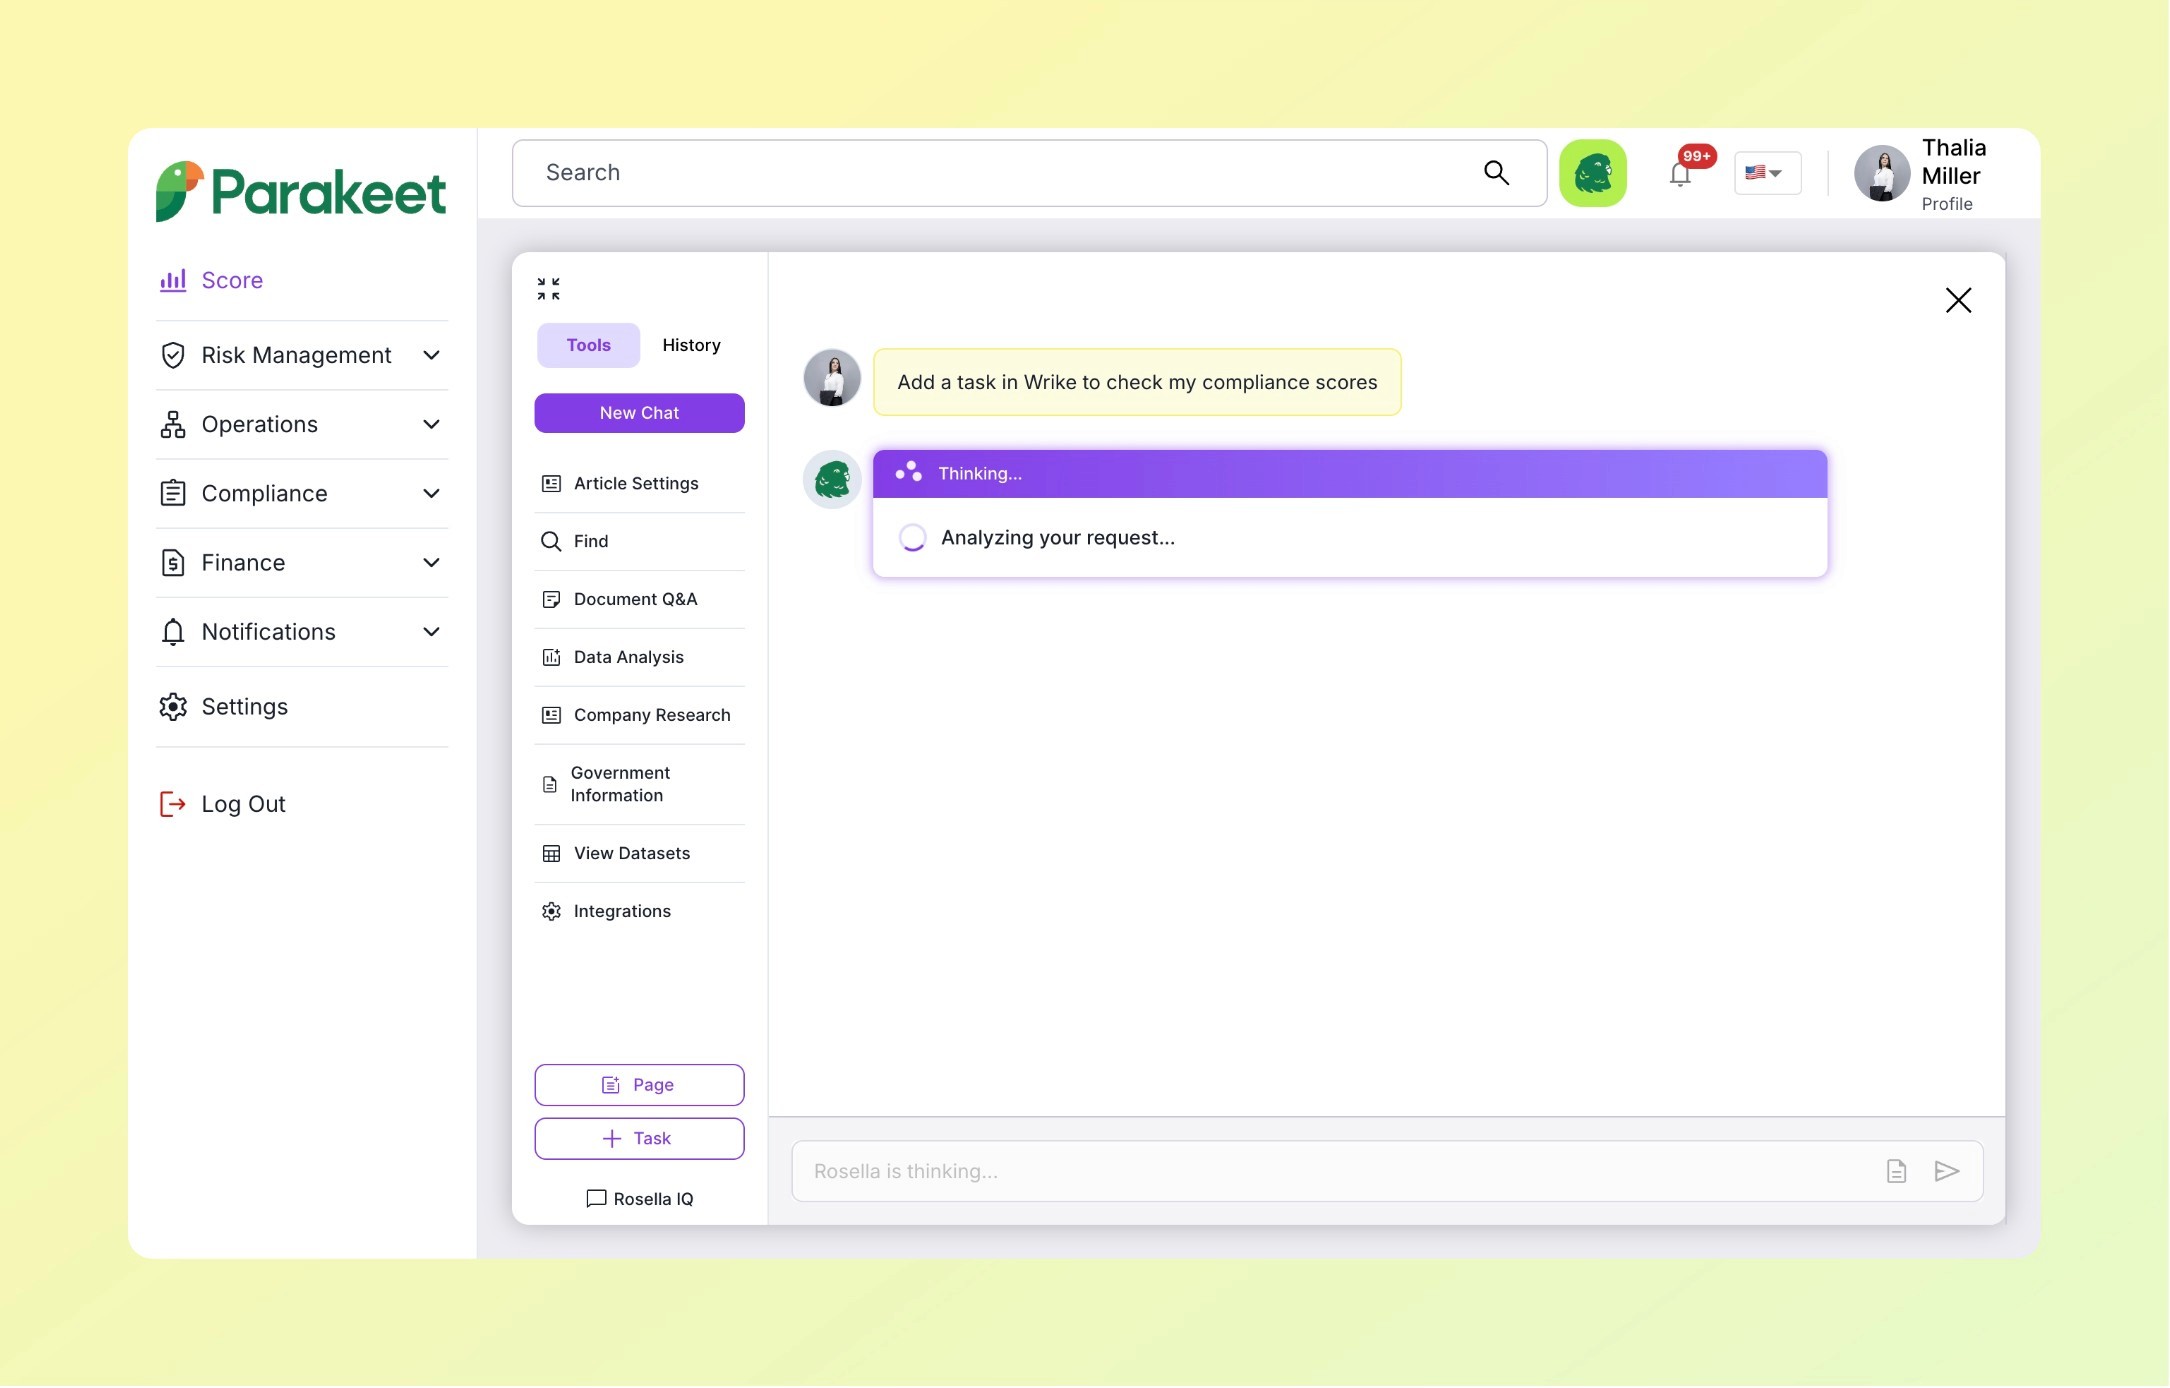2170x1388 pixels.
Task: Click the message input field
Action: point(1300,1171)
